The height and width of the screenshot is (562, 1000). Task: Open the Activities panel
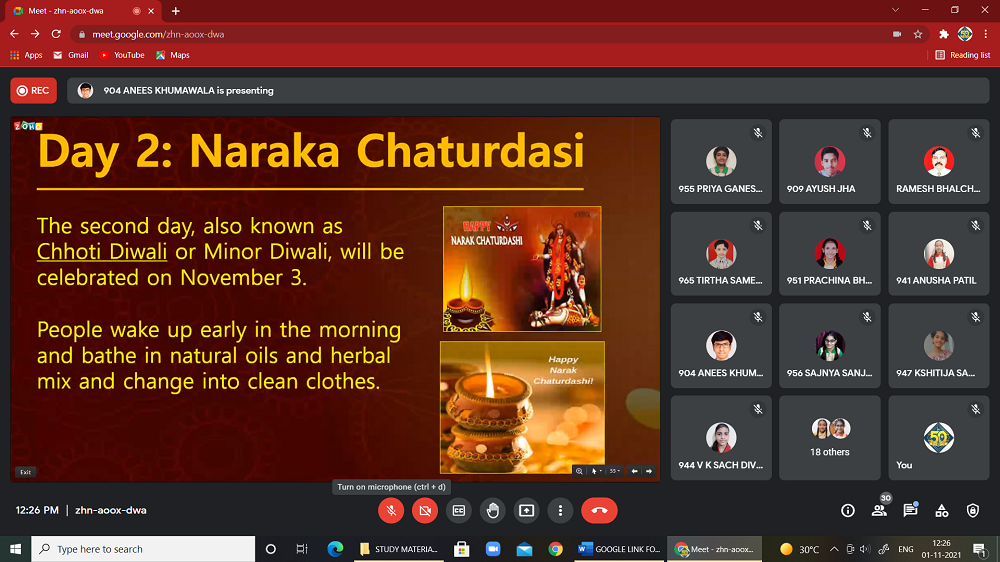pyautogui.click(x=942, y=510)
